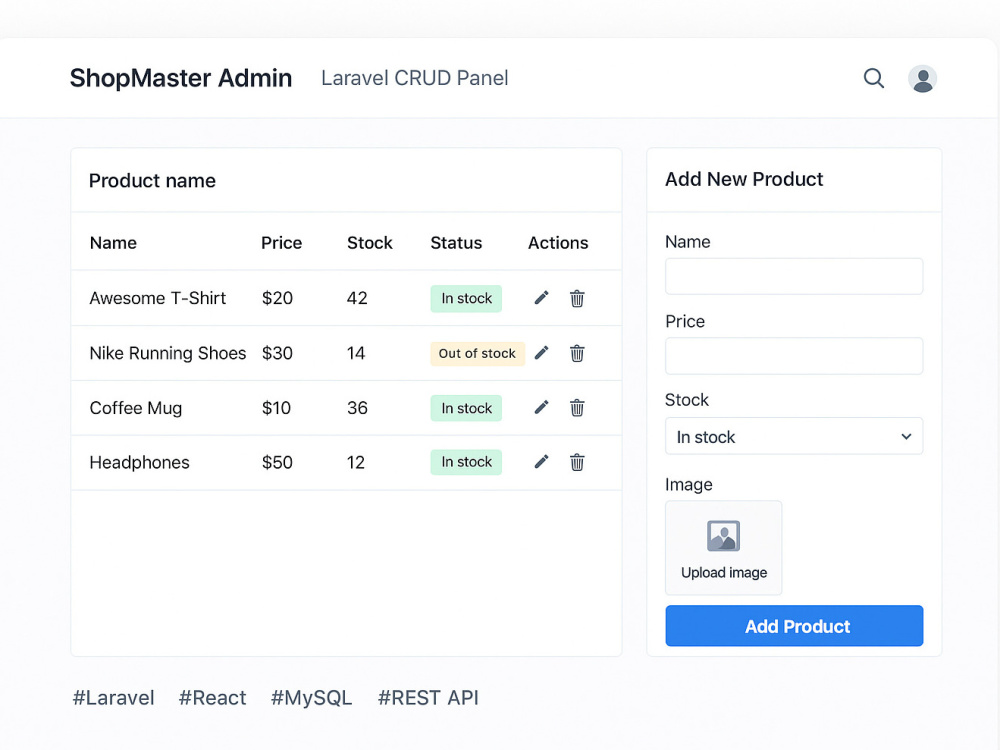The width and height of the screenshot is (1000, 750).
Task: Delete the Awesome T-Shirt product
Action: (577, 298)
